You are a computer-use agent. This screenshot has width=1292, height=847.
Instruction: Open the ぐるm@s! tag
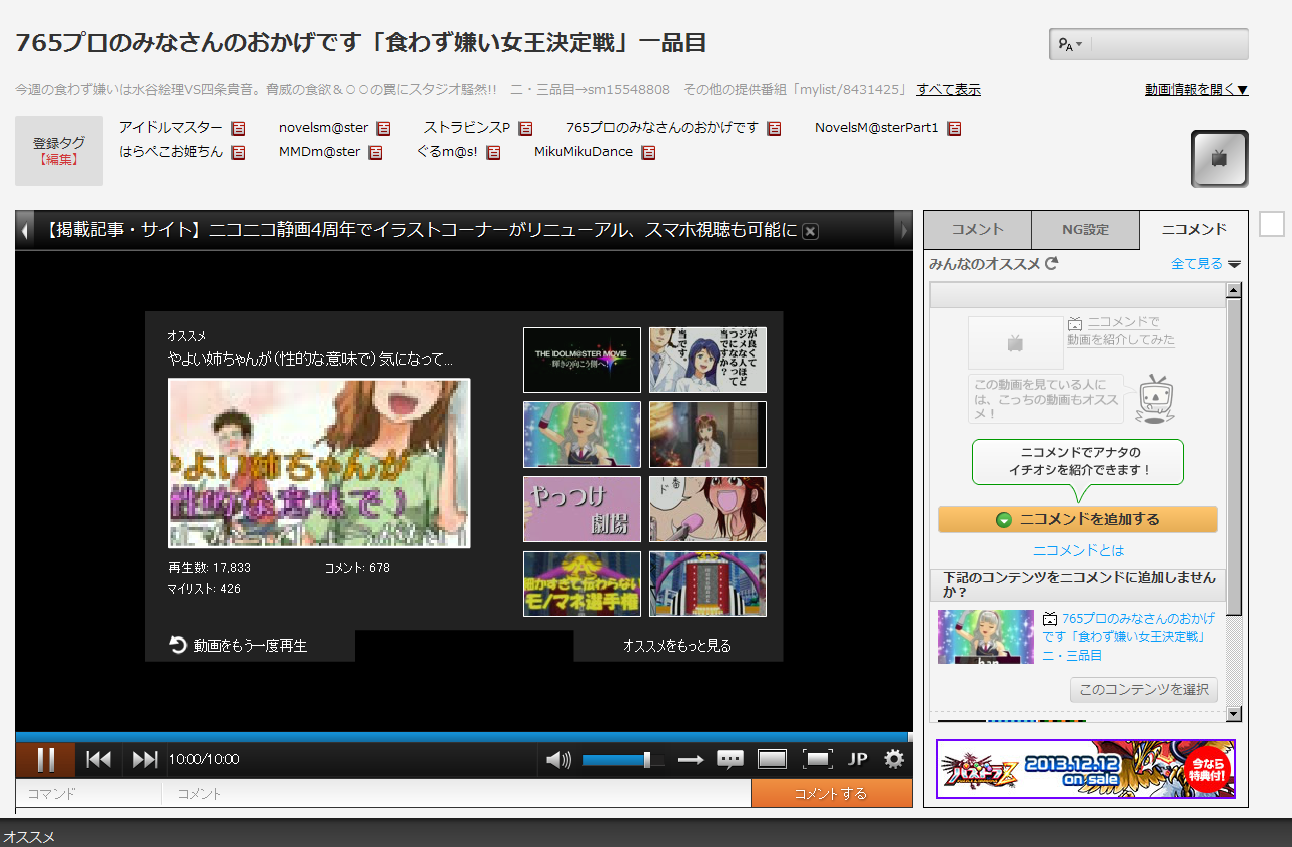click(447, 151)
